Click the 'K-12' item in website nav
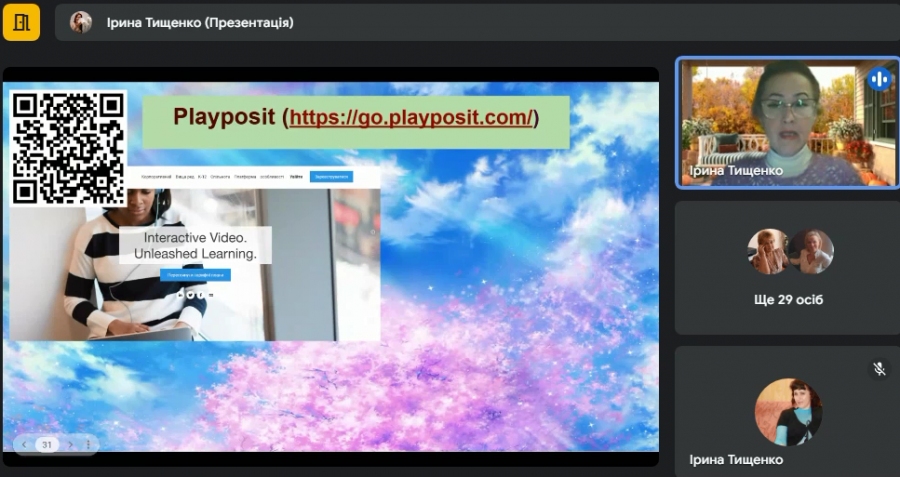The image size is (900, 477). tap(201, 177)
